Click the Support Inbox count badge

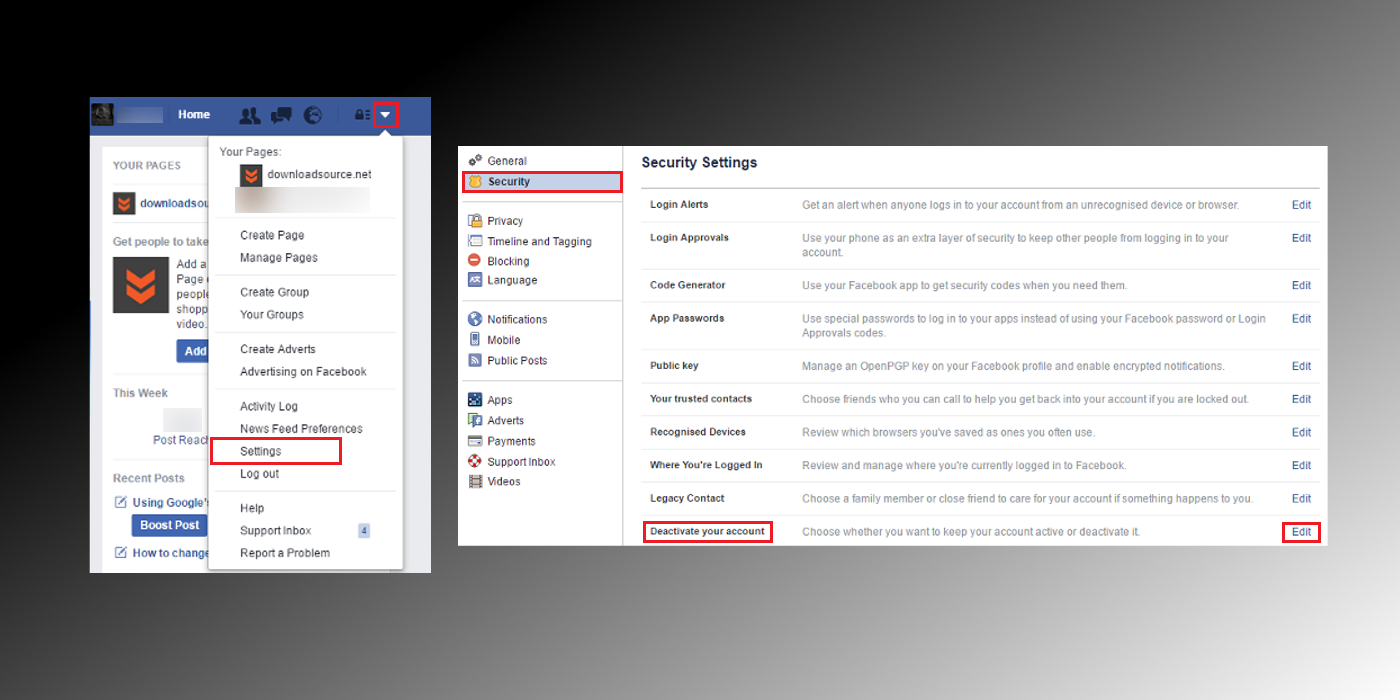click(x=364, y=530)
